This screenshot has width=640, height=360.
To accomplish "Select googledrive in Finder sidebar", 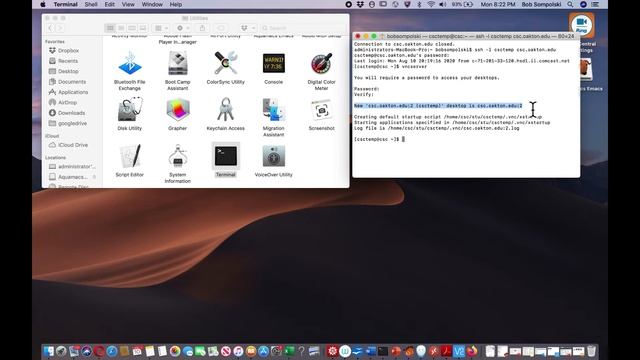I will point(68,123).
